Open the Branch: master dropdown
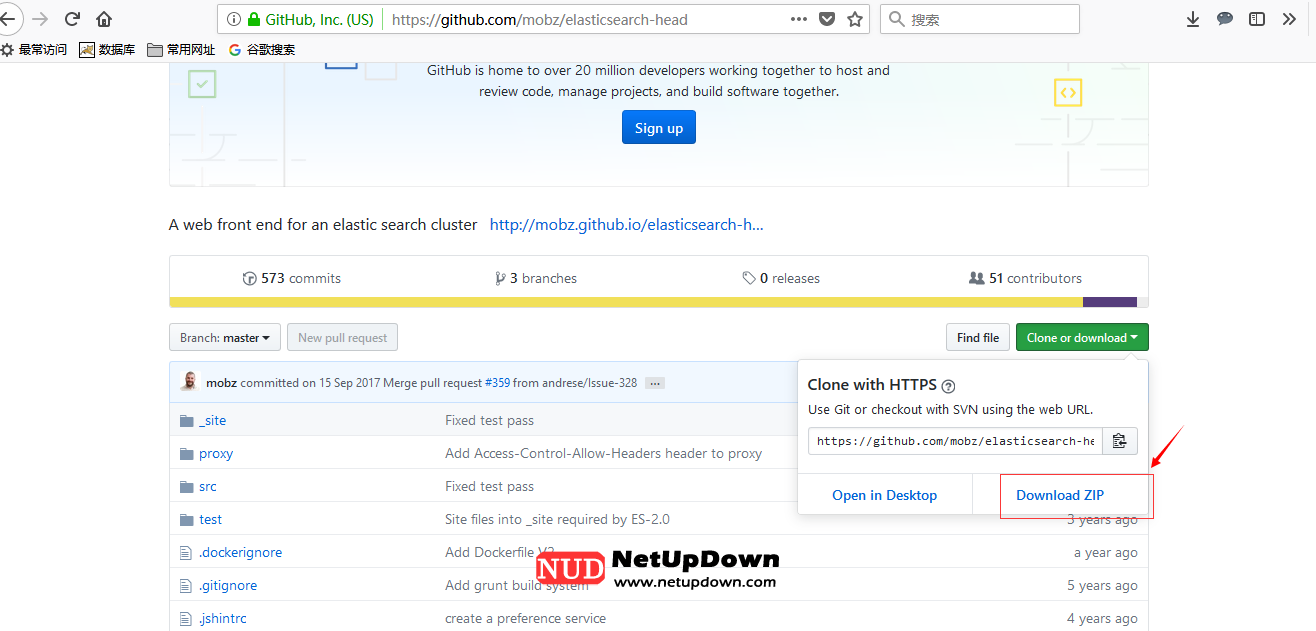Image resolution: width=1316 pixels, height=631 pixels. click(x=224, y=338)
